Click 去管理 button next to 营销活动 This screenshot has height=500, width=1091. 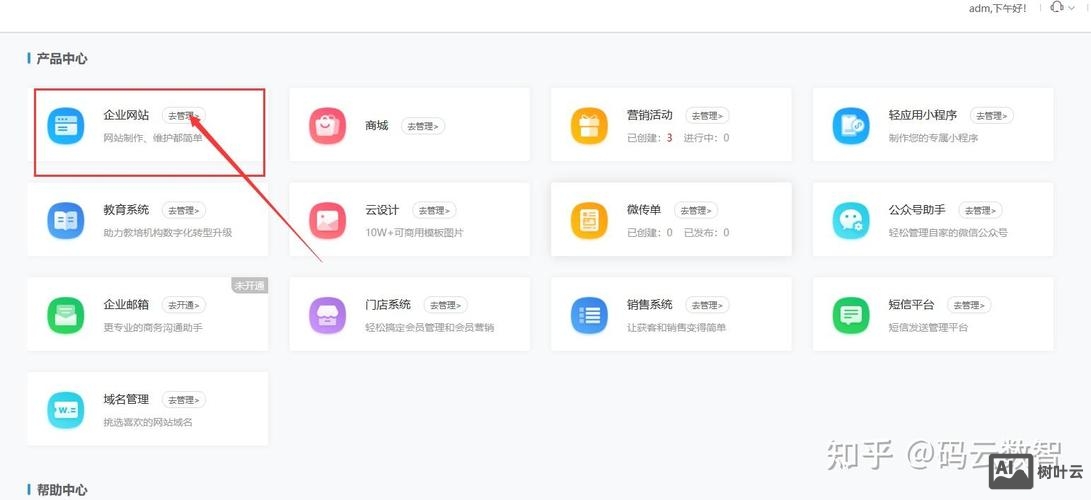tap(707, 115)
